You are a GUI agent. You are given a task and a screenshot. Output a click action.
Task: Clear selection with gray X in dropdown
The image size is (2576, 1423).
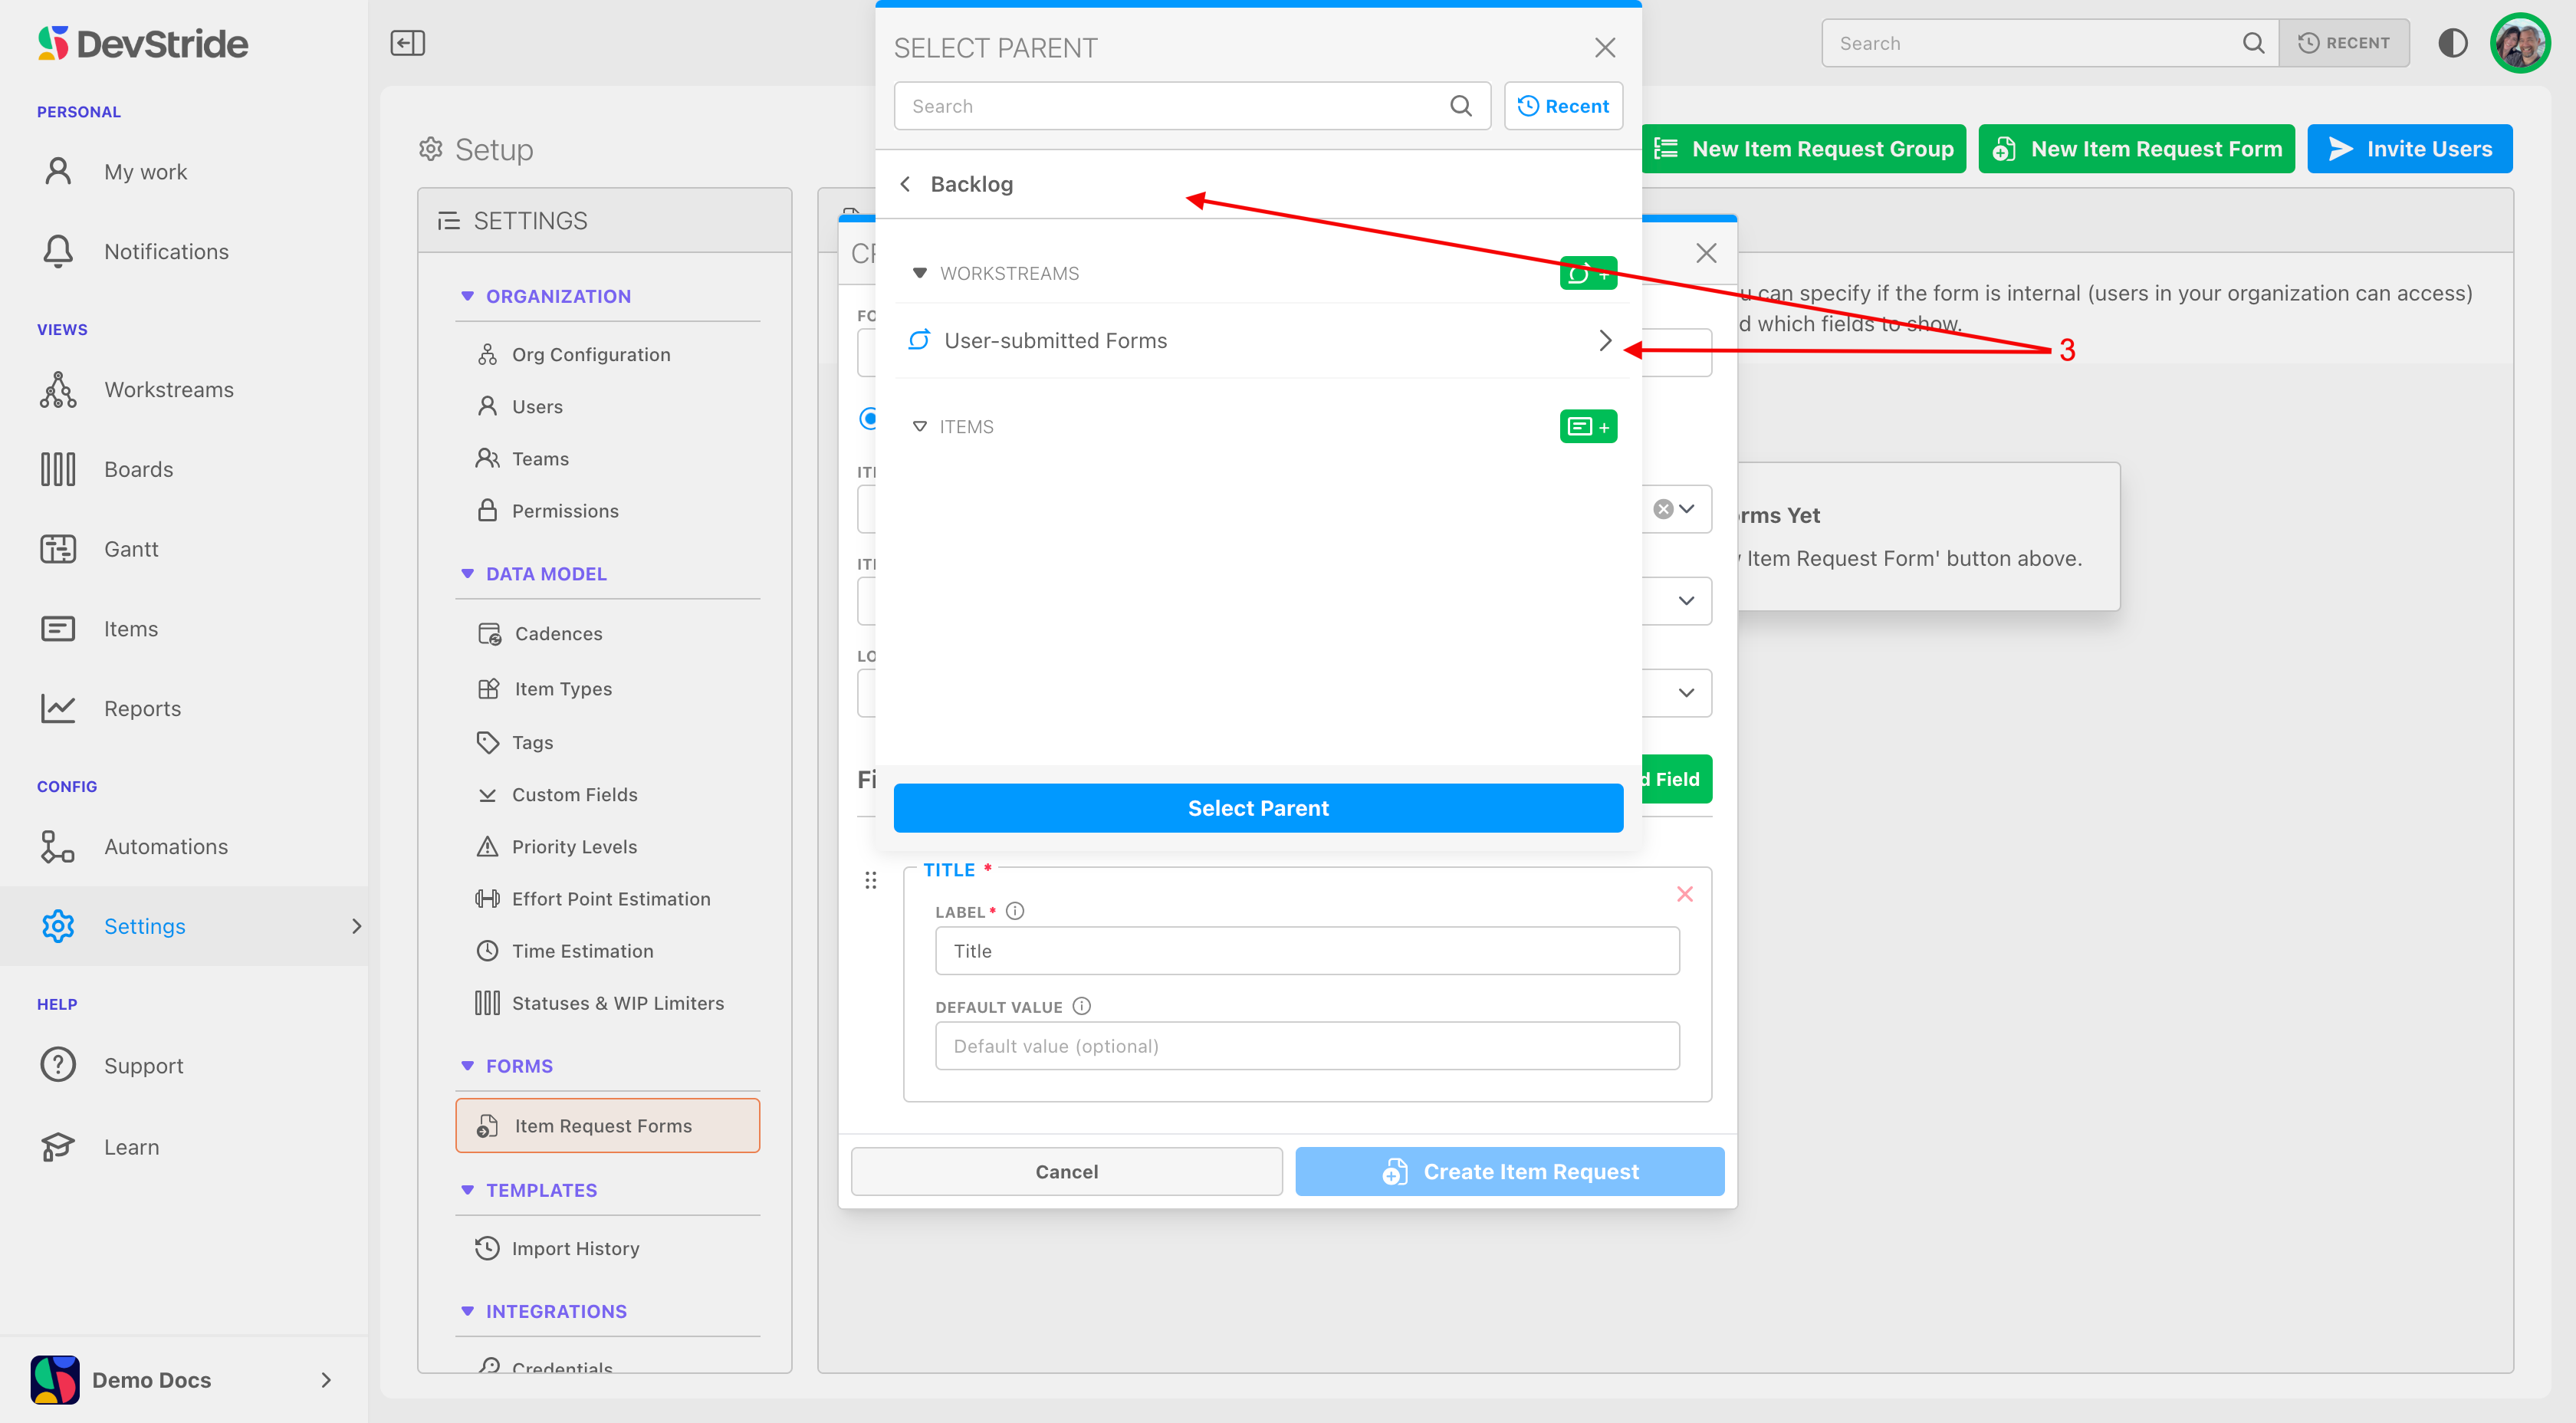pyautogui.click(x=1662, y=509)
